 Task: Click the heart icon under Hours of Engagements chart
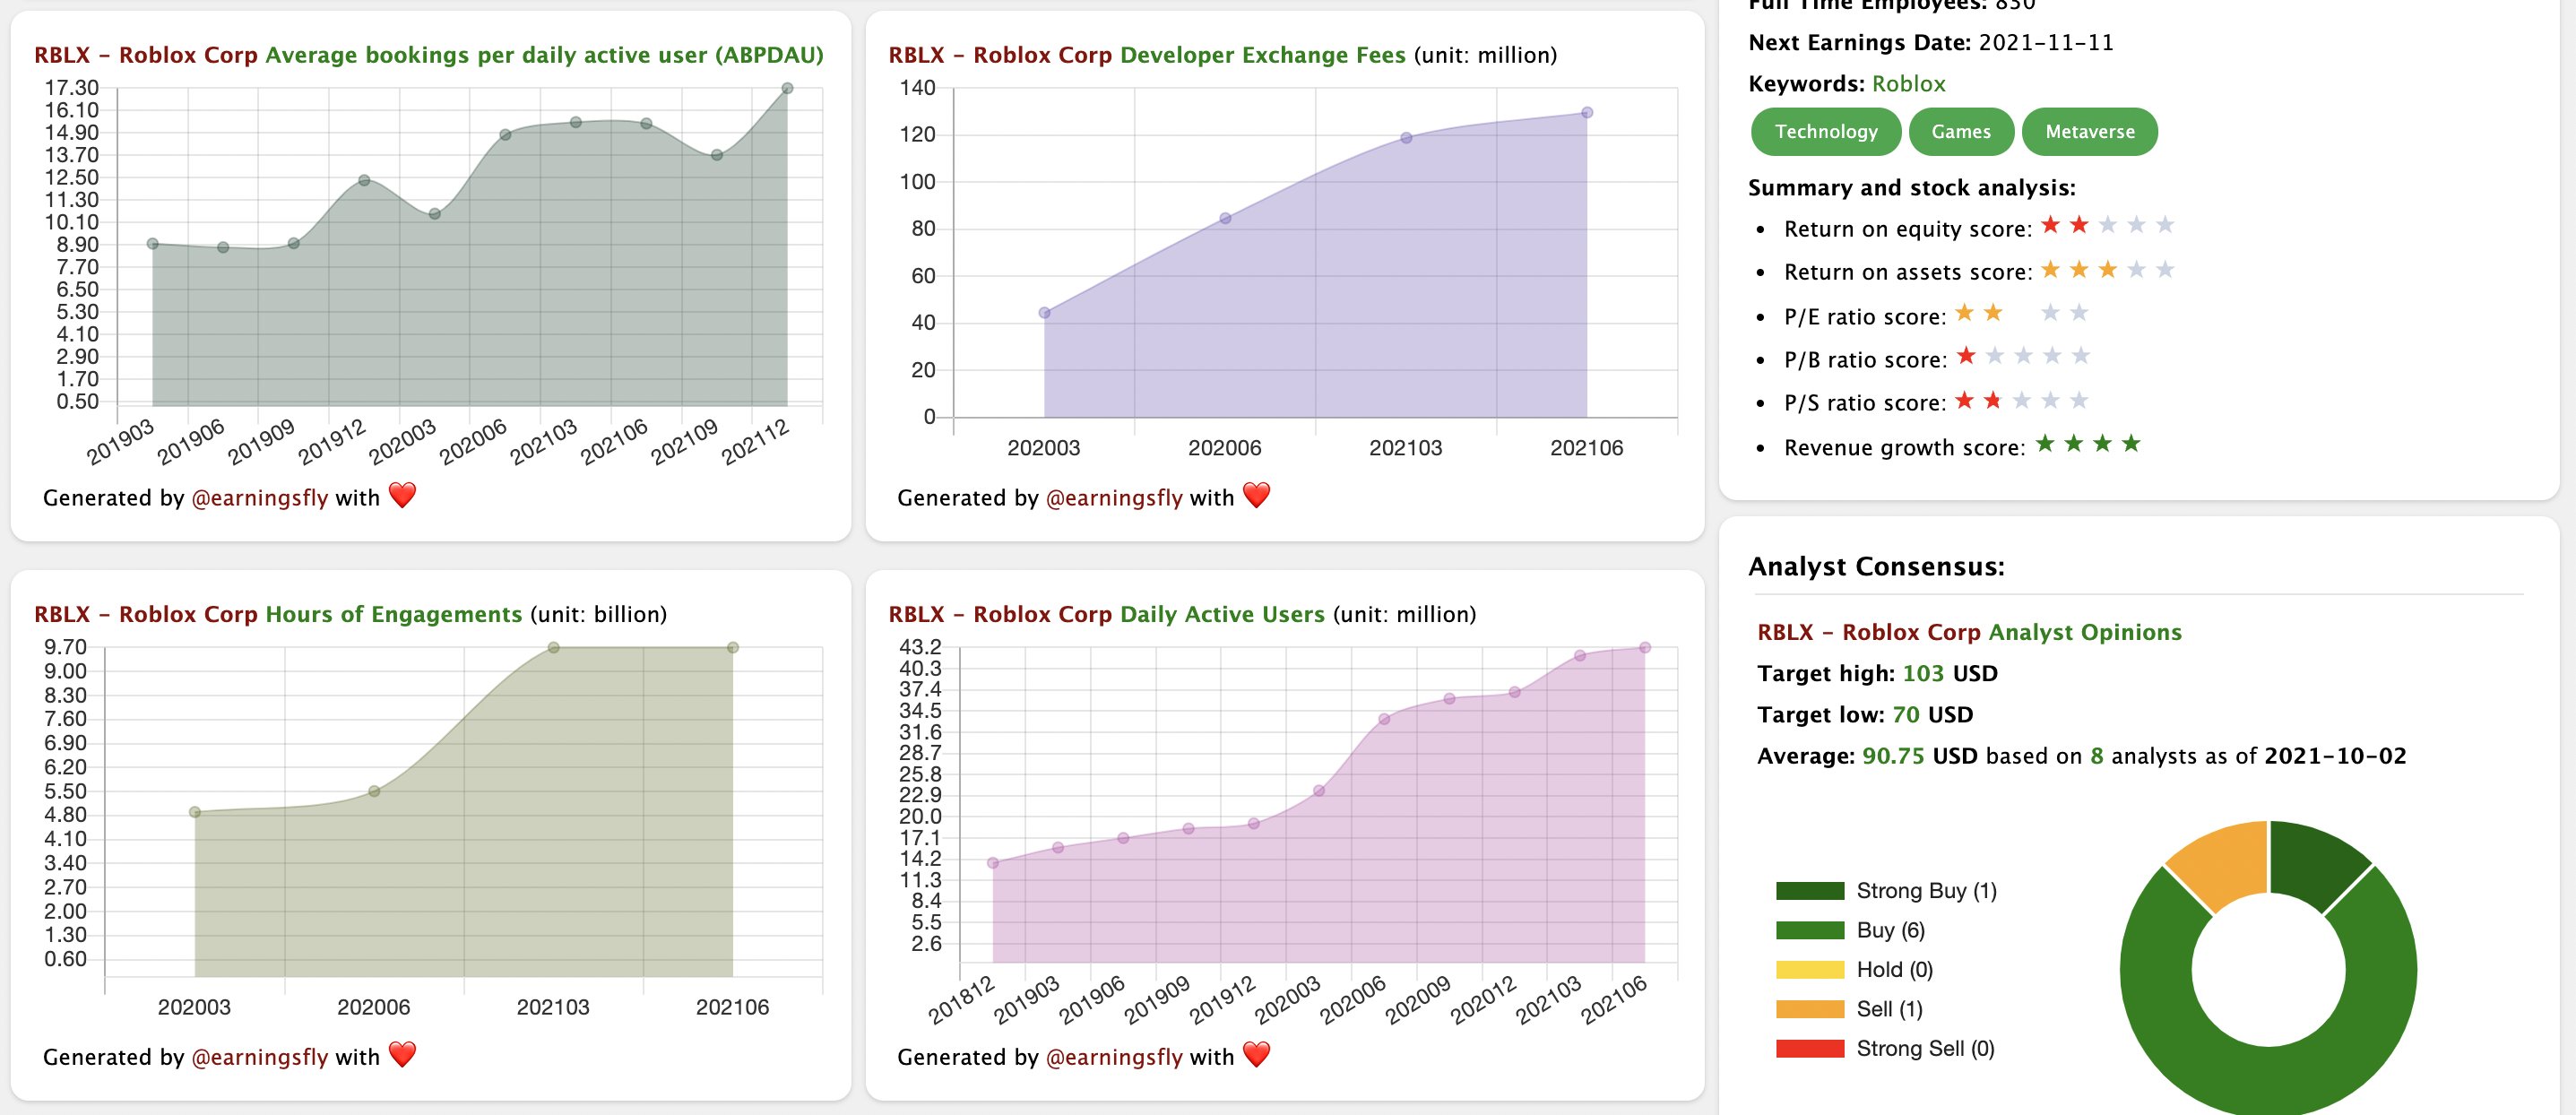[402, 1054]
